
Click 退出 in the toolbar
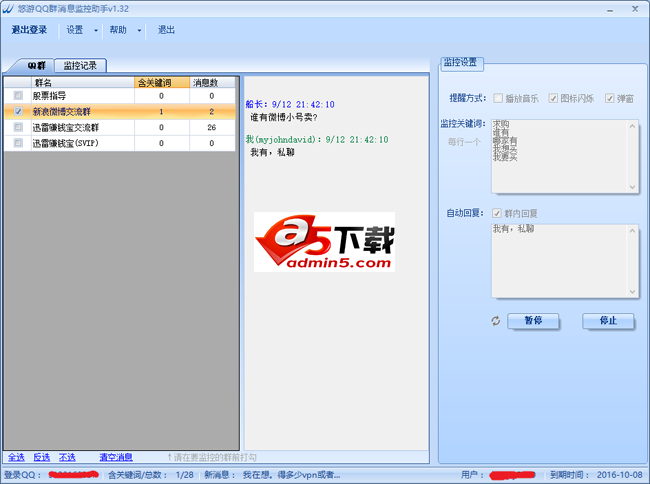(166, 30)
